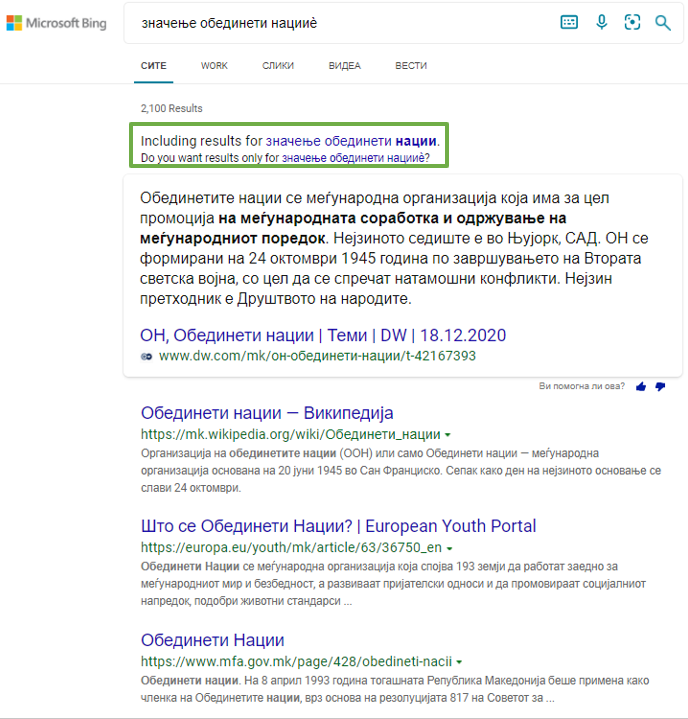Image resolution: width=688 pixels, height=719 pixels.
Task: Start voice search with microphone icon
Action: [x=601, y=22]
